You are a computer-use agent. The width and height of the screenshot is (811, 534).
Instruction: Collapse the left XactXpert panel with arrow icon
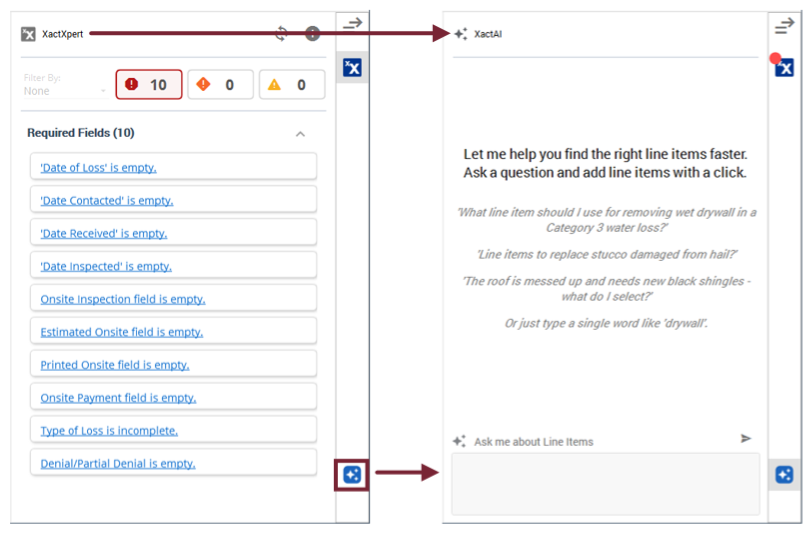[x=353, y=24]
